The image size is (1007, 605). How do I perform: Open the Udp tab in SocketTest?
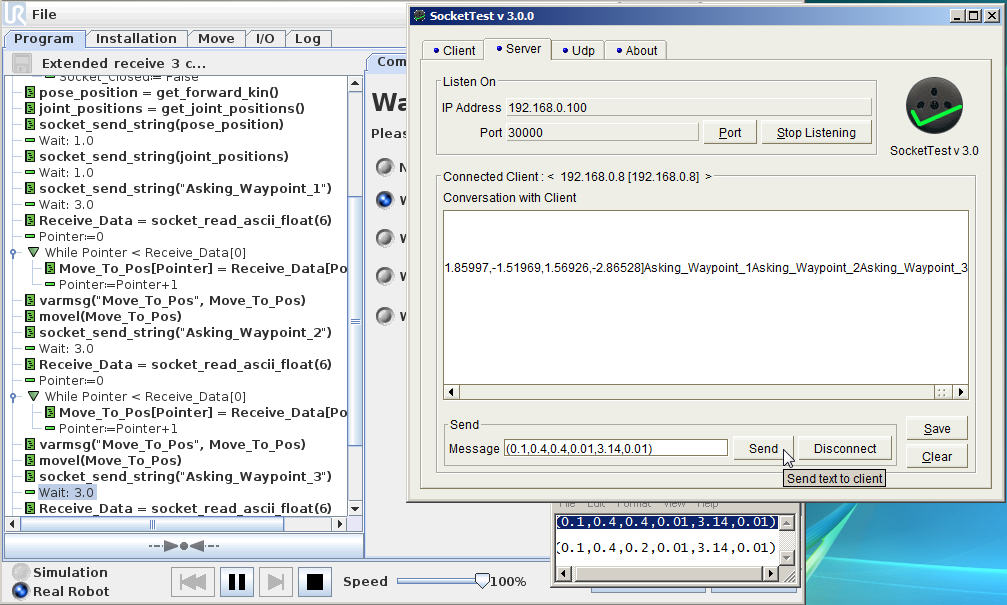coord(578,51)
